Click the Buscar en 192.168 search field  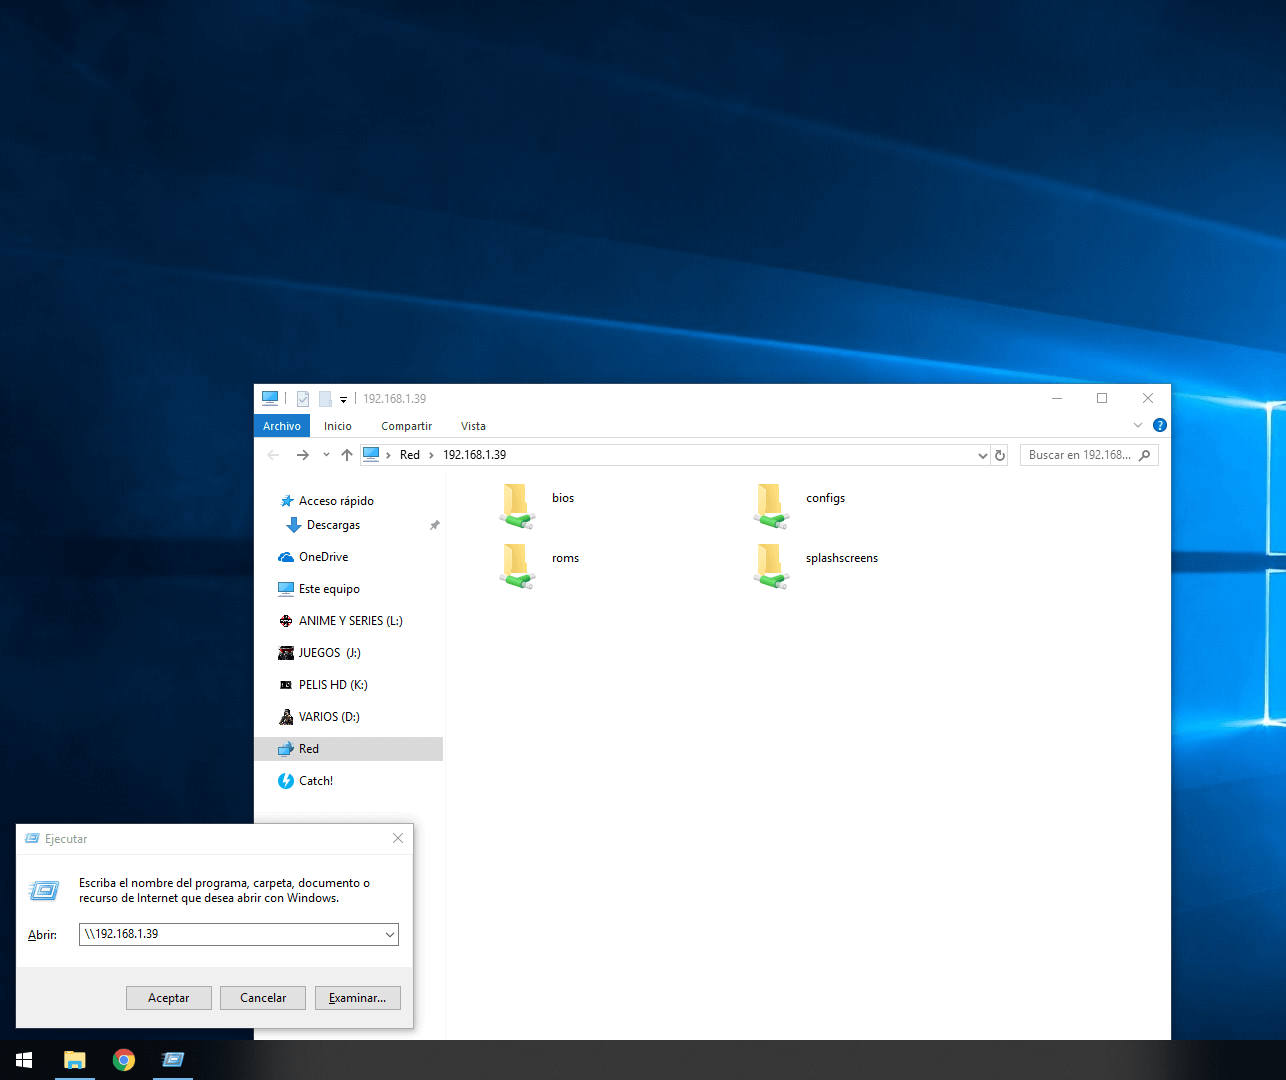coord(1080,455)
